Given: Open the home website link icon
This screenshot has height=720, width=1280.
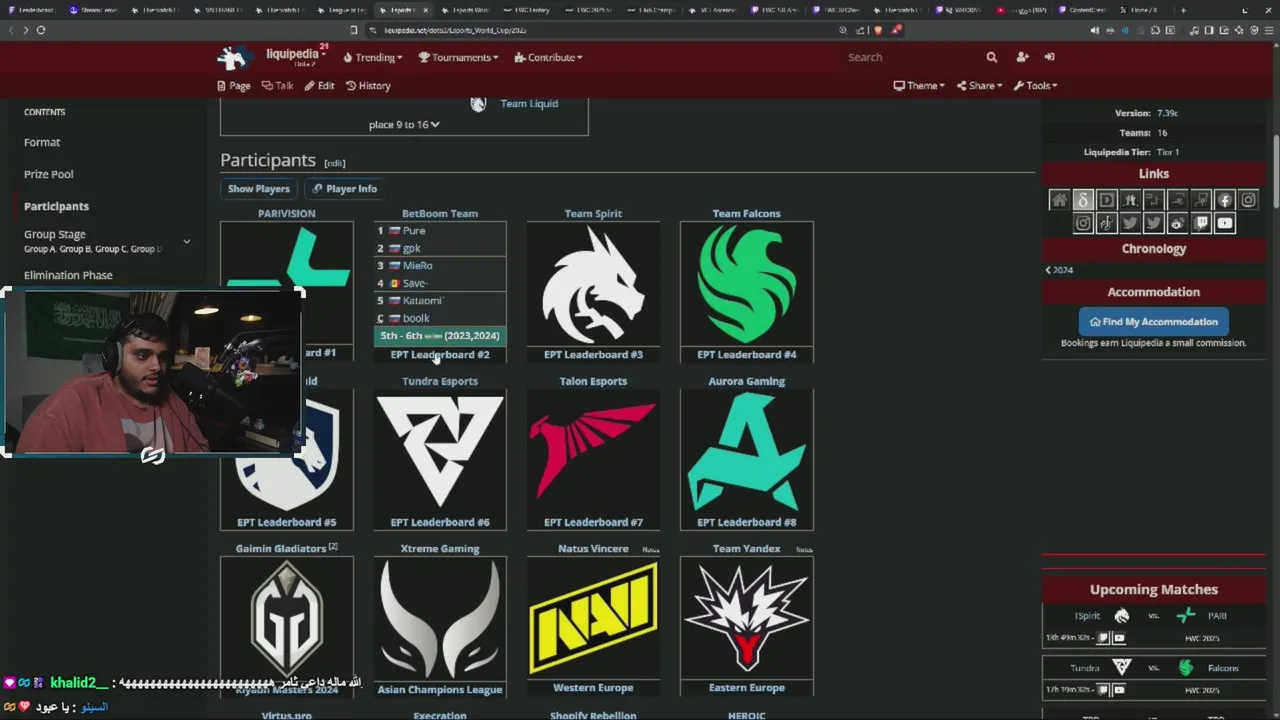Looking at the screenshot, I should click(1059, 200).
